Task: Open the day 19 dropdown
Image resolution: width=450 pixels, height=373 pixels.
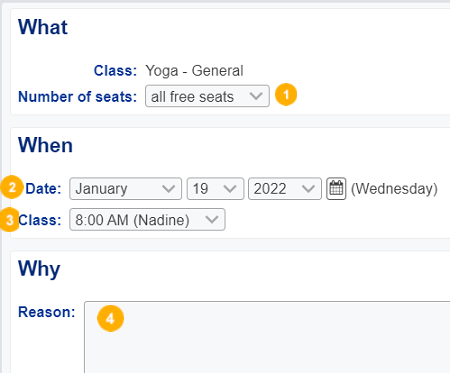Action: [215, 189]
